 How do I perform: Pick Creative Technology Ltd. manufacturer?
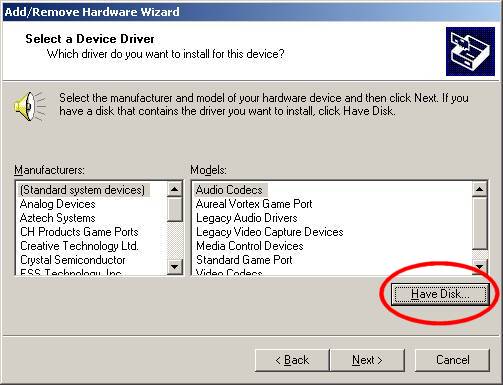(79, 246)
